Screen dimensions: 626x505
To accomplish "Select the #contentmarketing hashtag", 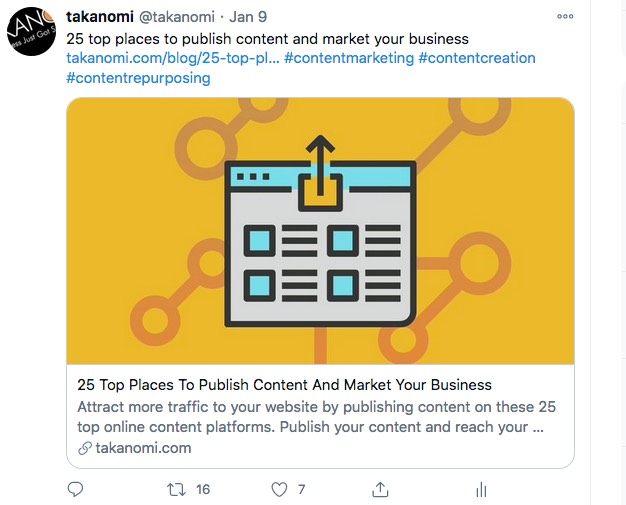I will click(349, 58).
